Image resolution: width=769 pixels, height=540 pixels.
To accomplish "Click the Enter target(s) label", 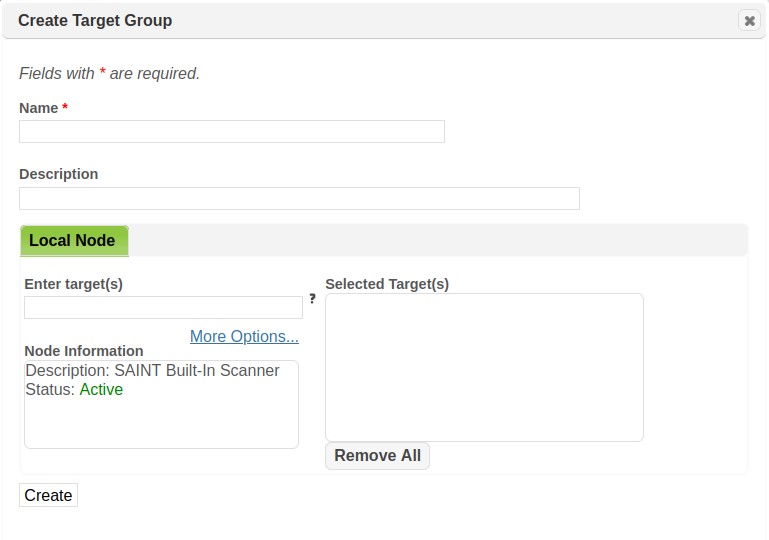I will click(x=73, y=284).
